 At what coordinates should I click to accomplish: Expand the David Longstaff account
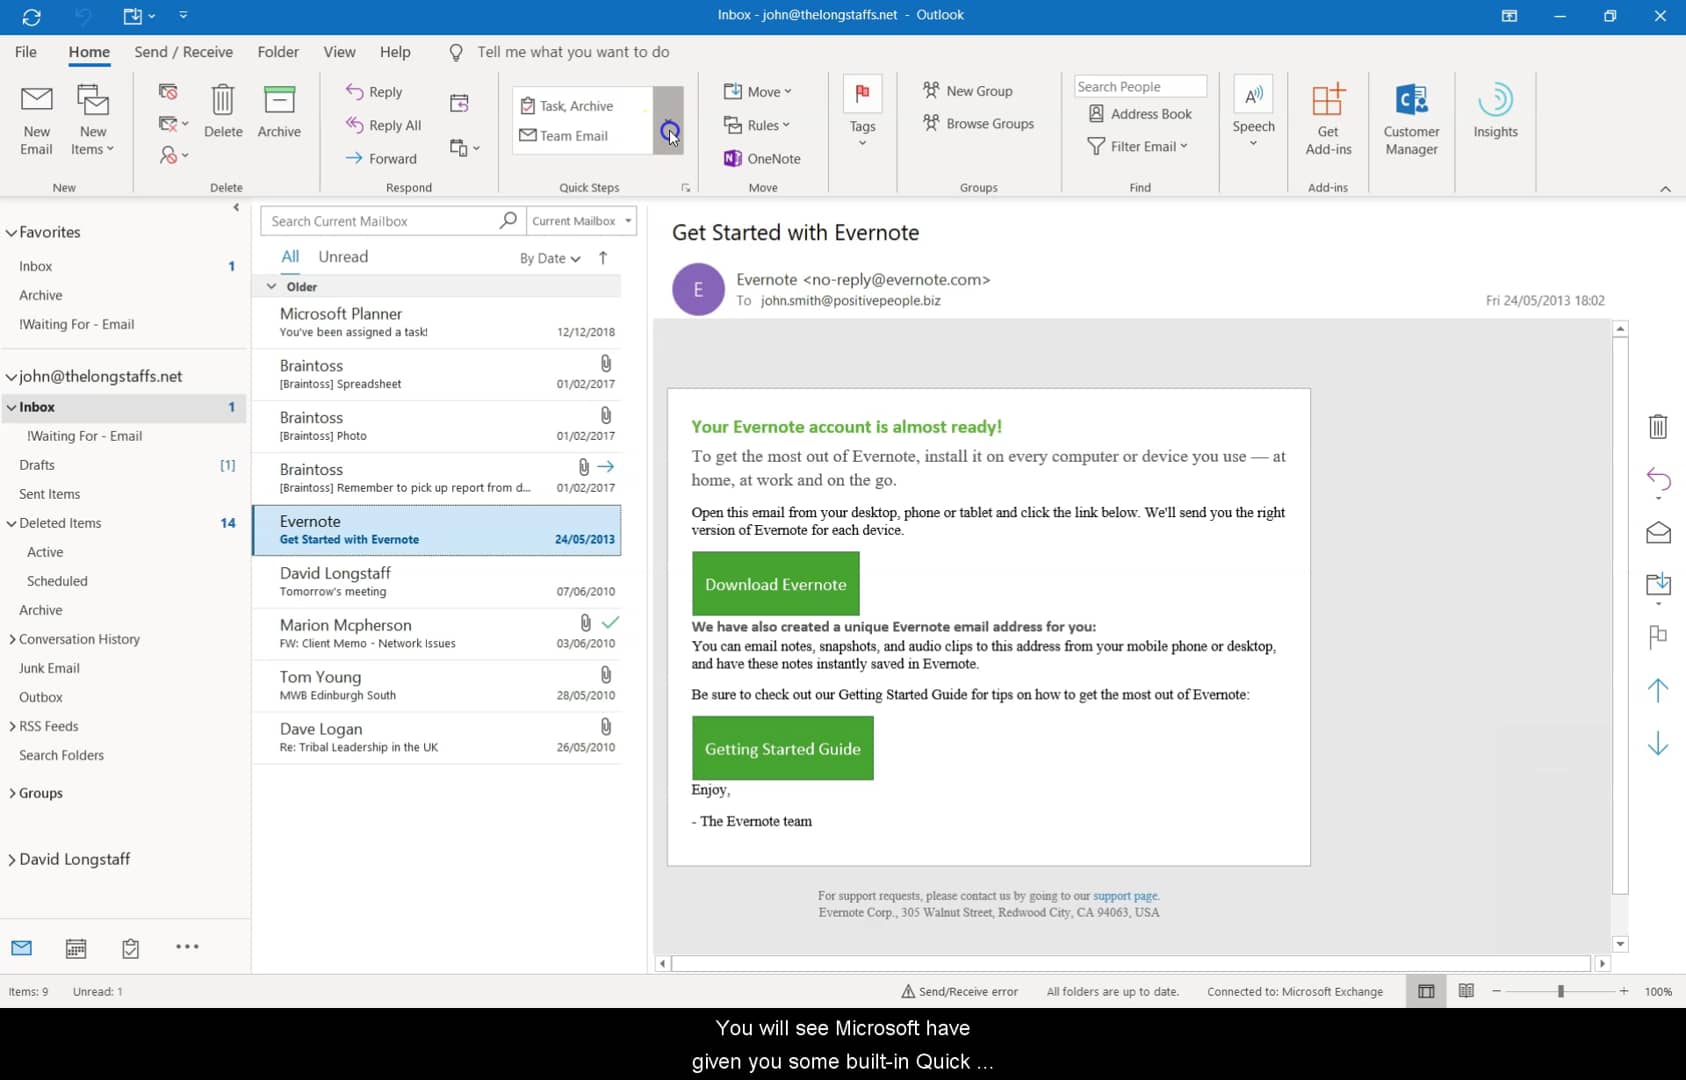[11, 860]
